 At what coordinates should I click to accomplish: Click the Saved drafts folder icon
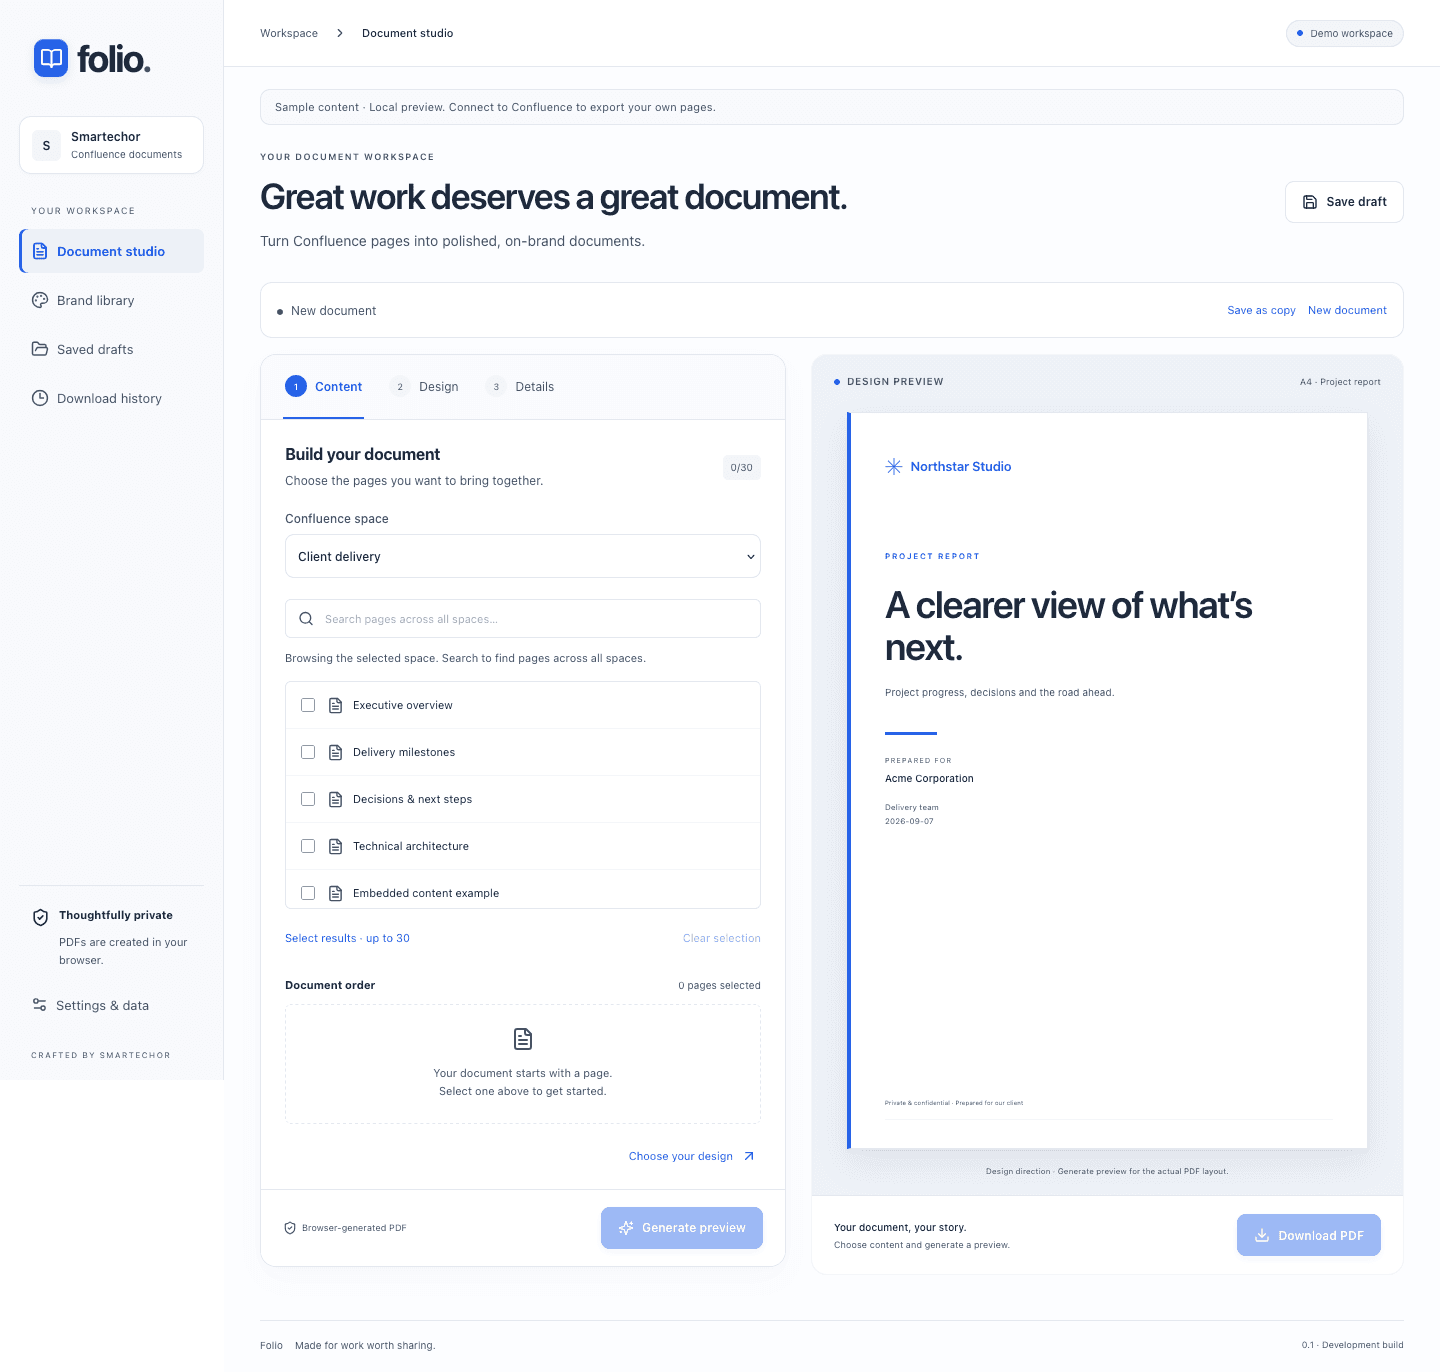40,349
